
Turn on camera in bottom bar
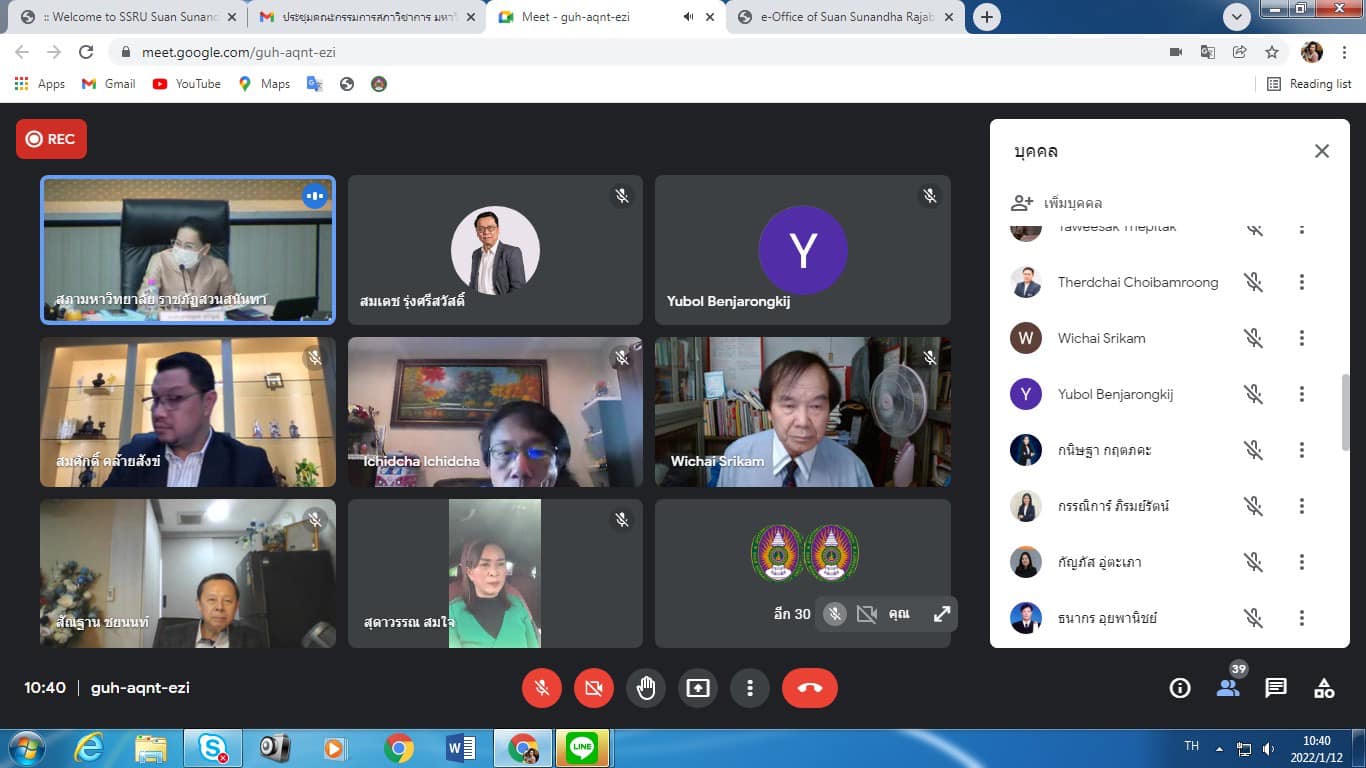pyautogui.click(x=594, y=688)
